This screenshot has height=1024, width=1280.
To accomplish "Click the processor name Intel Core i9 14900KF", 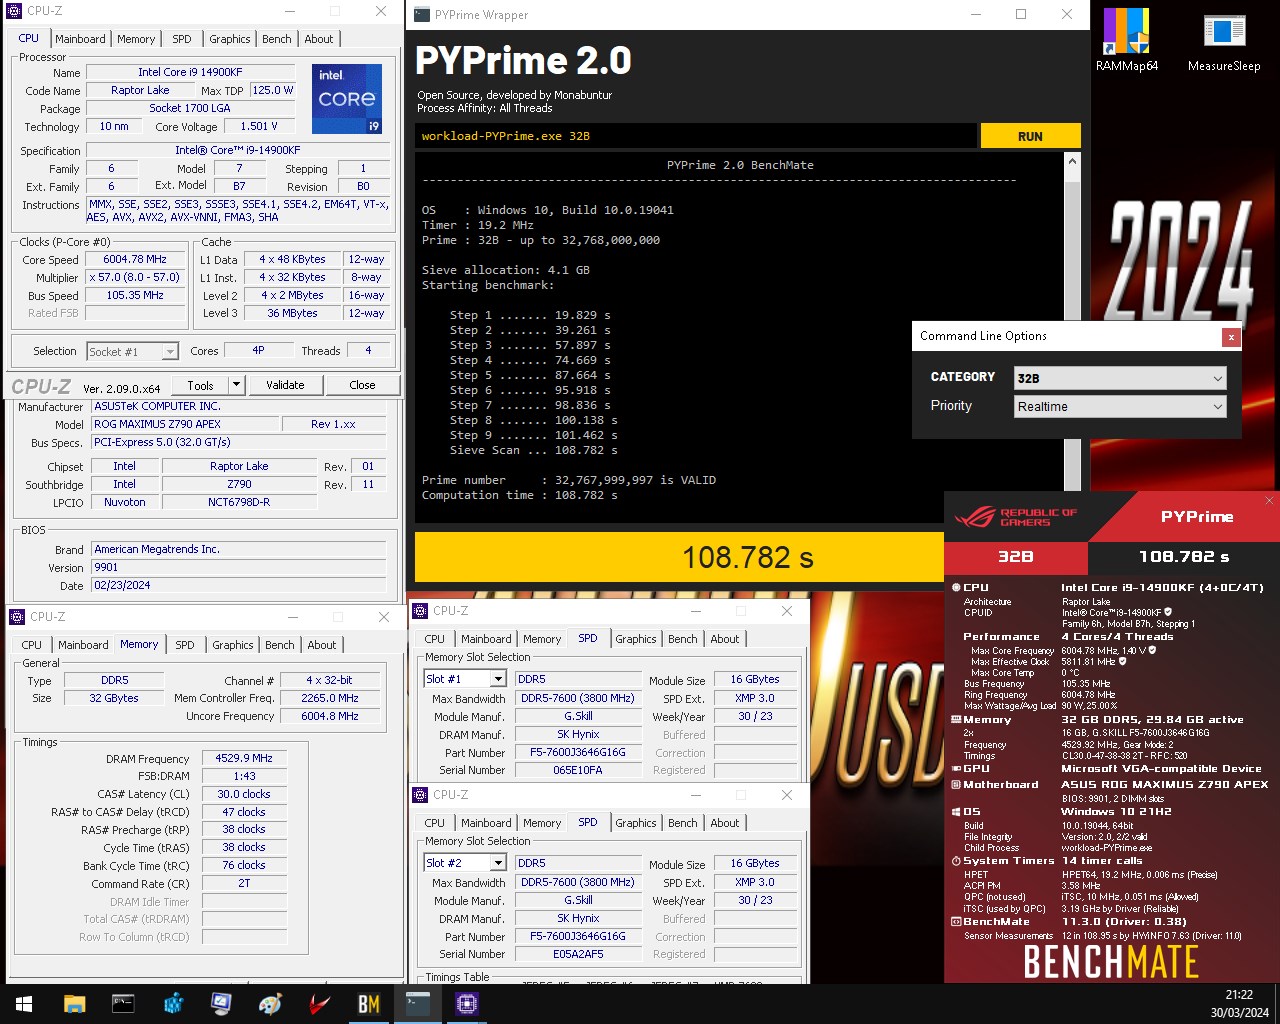I will pyautogui.click(x=190, y=72).
